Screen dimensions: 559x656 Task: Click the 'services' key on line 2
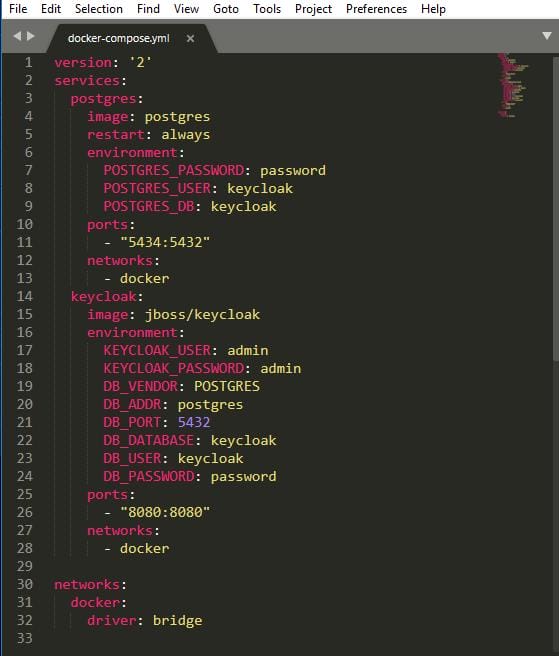[x=87, y=80]
